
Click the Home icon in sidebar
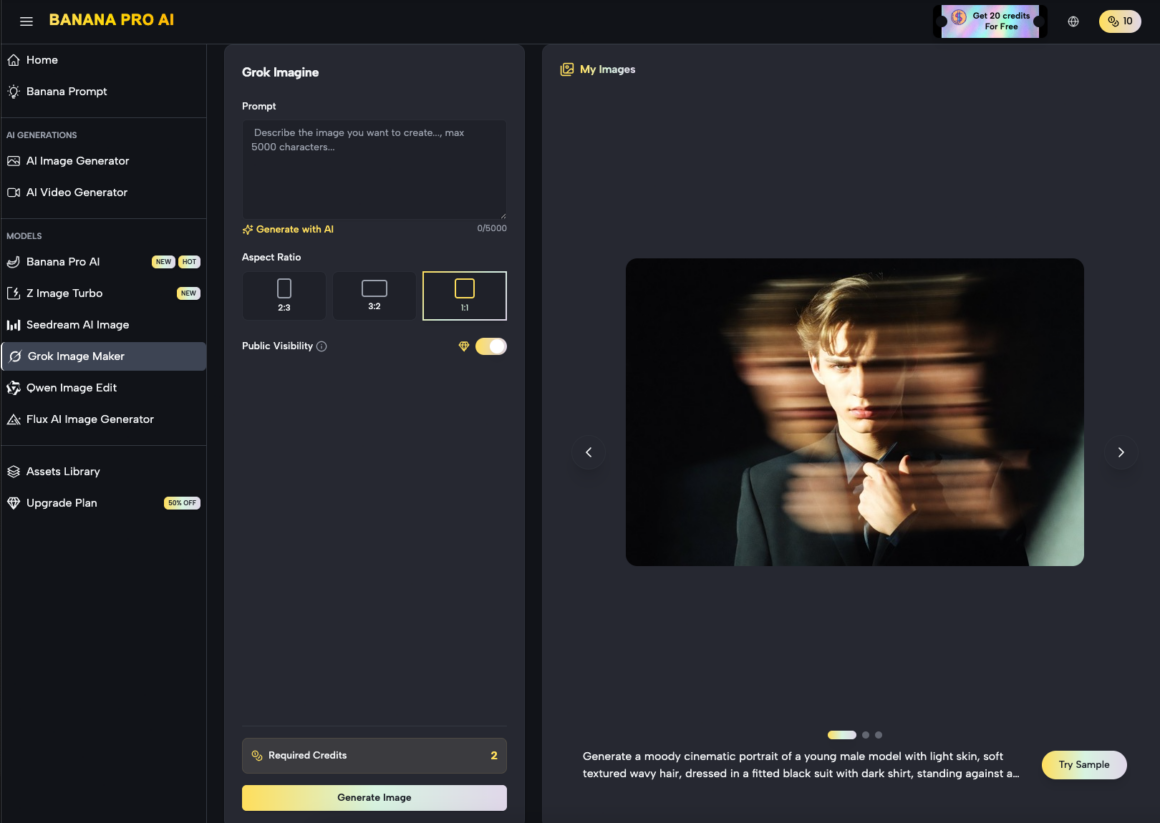click(x=14, y=60)
